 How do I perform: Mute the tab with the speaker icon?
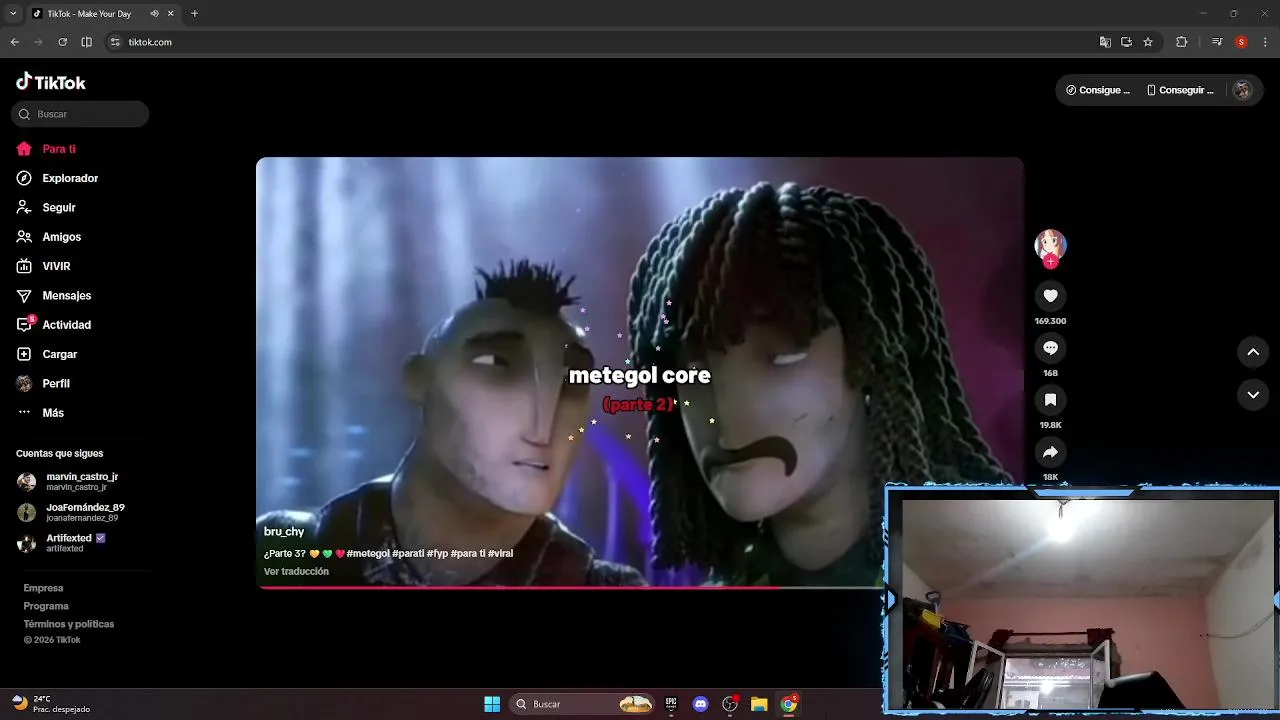[x=154, y=14]
